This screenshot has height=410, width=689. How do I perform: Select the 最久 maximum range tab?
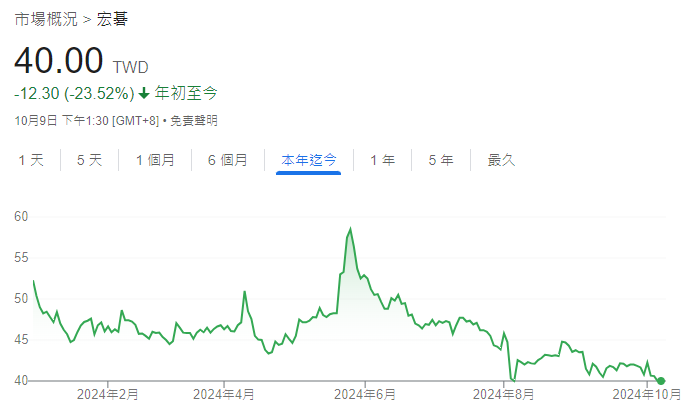(501, 160)
